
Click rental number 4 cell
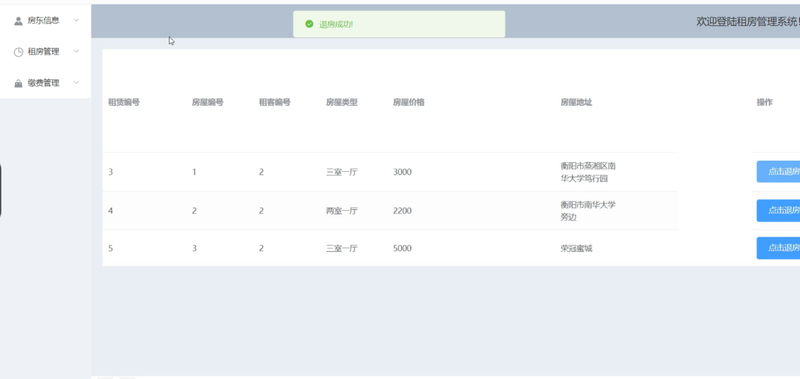tap(111, 211)
